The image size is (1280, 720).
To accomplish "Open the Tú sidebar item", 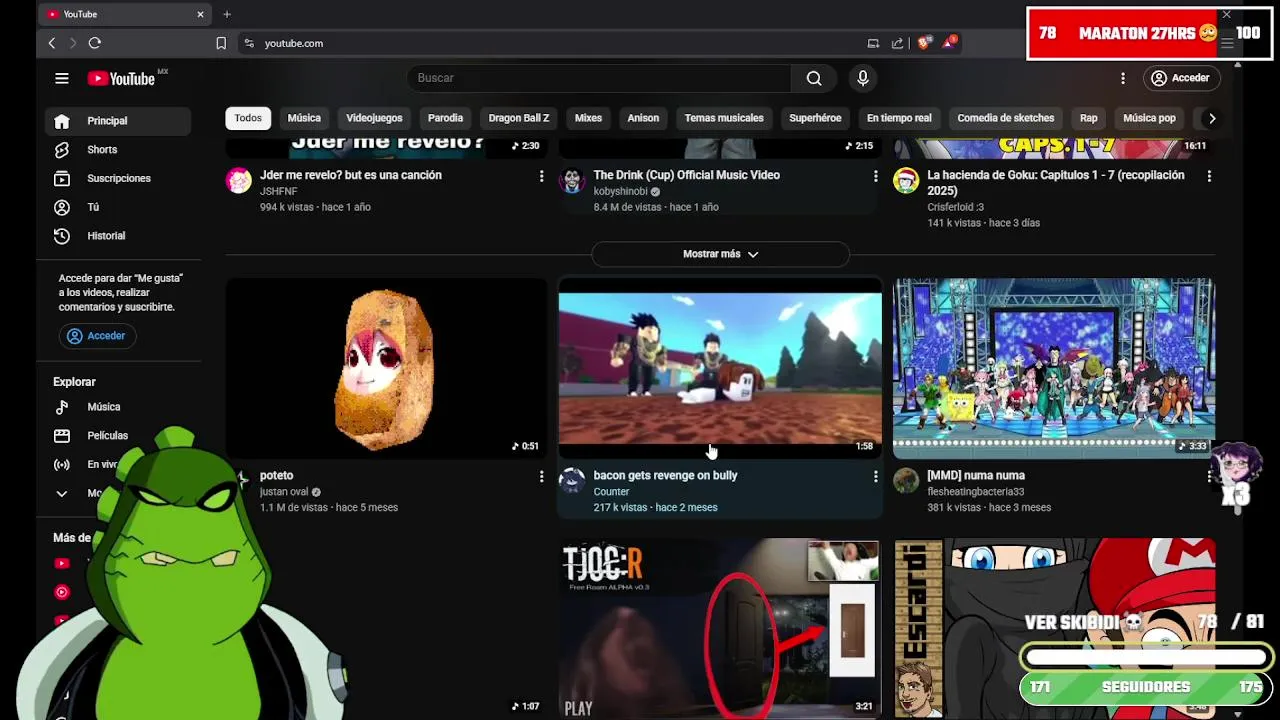I will point(118,207).
